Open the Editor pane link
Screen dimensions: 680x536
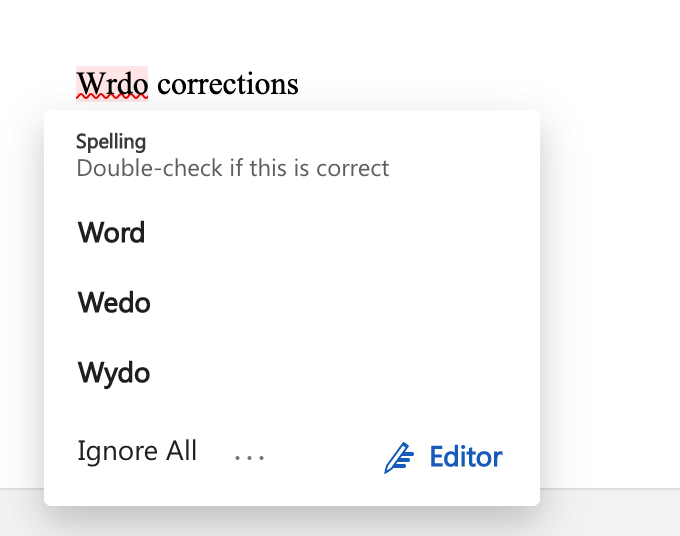[443, 457]
